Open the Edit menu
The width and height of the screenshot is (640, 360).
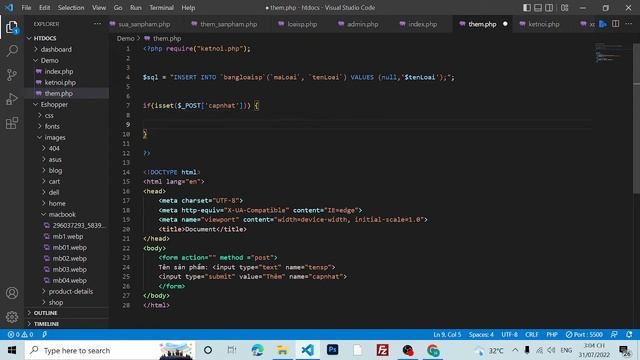coord(44,7)
